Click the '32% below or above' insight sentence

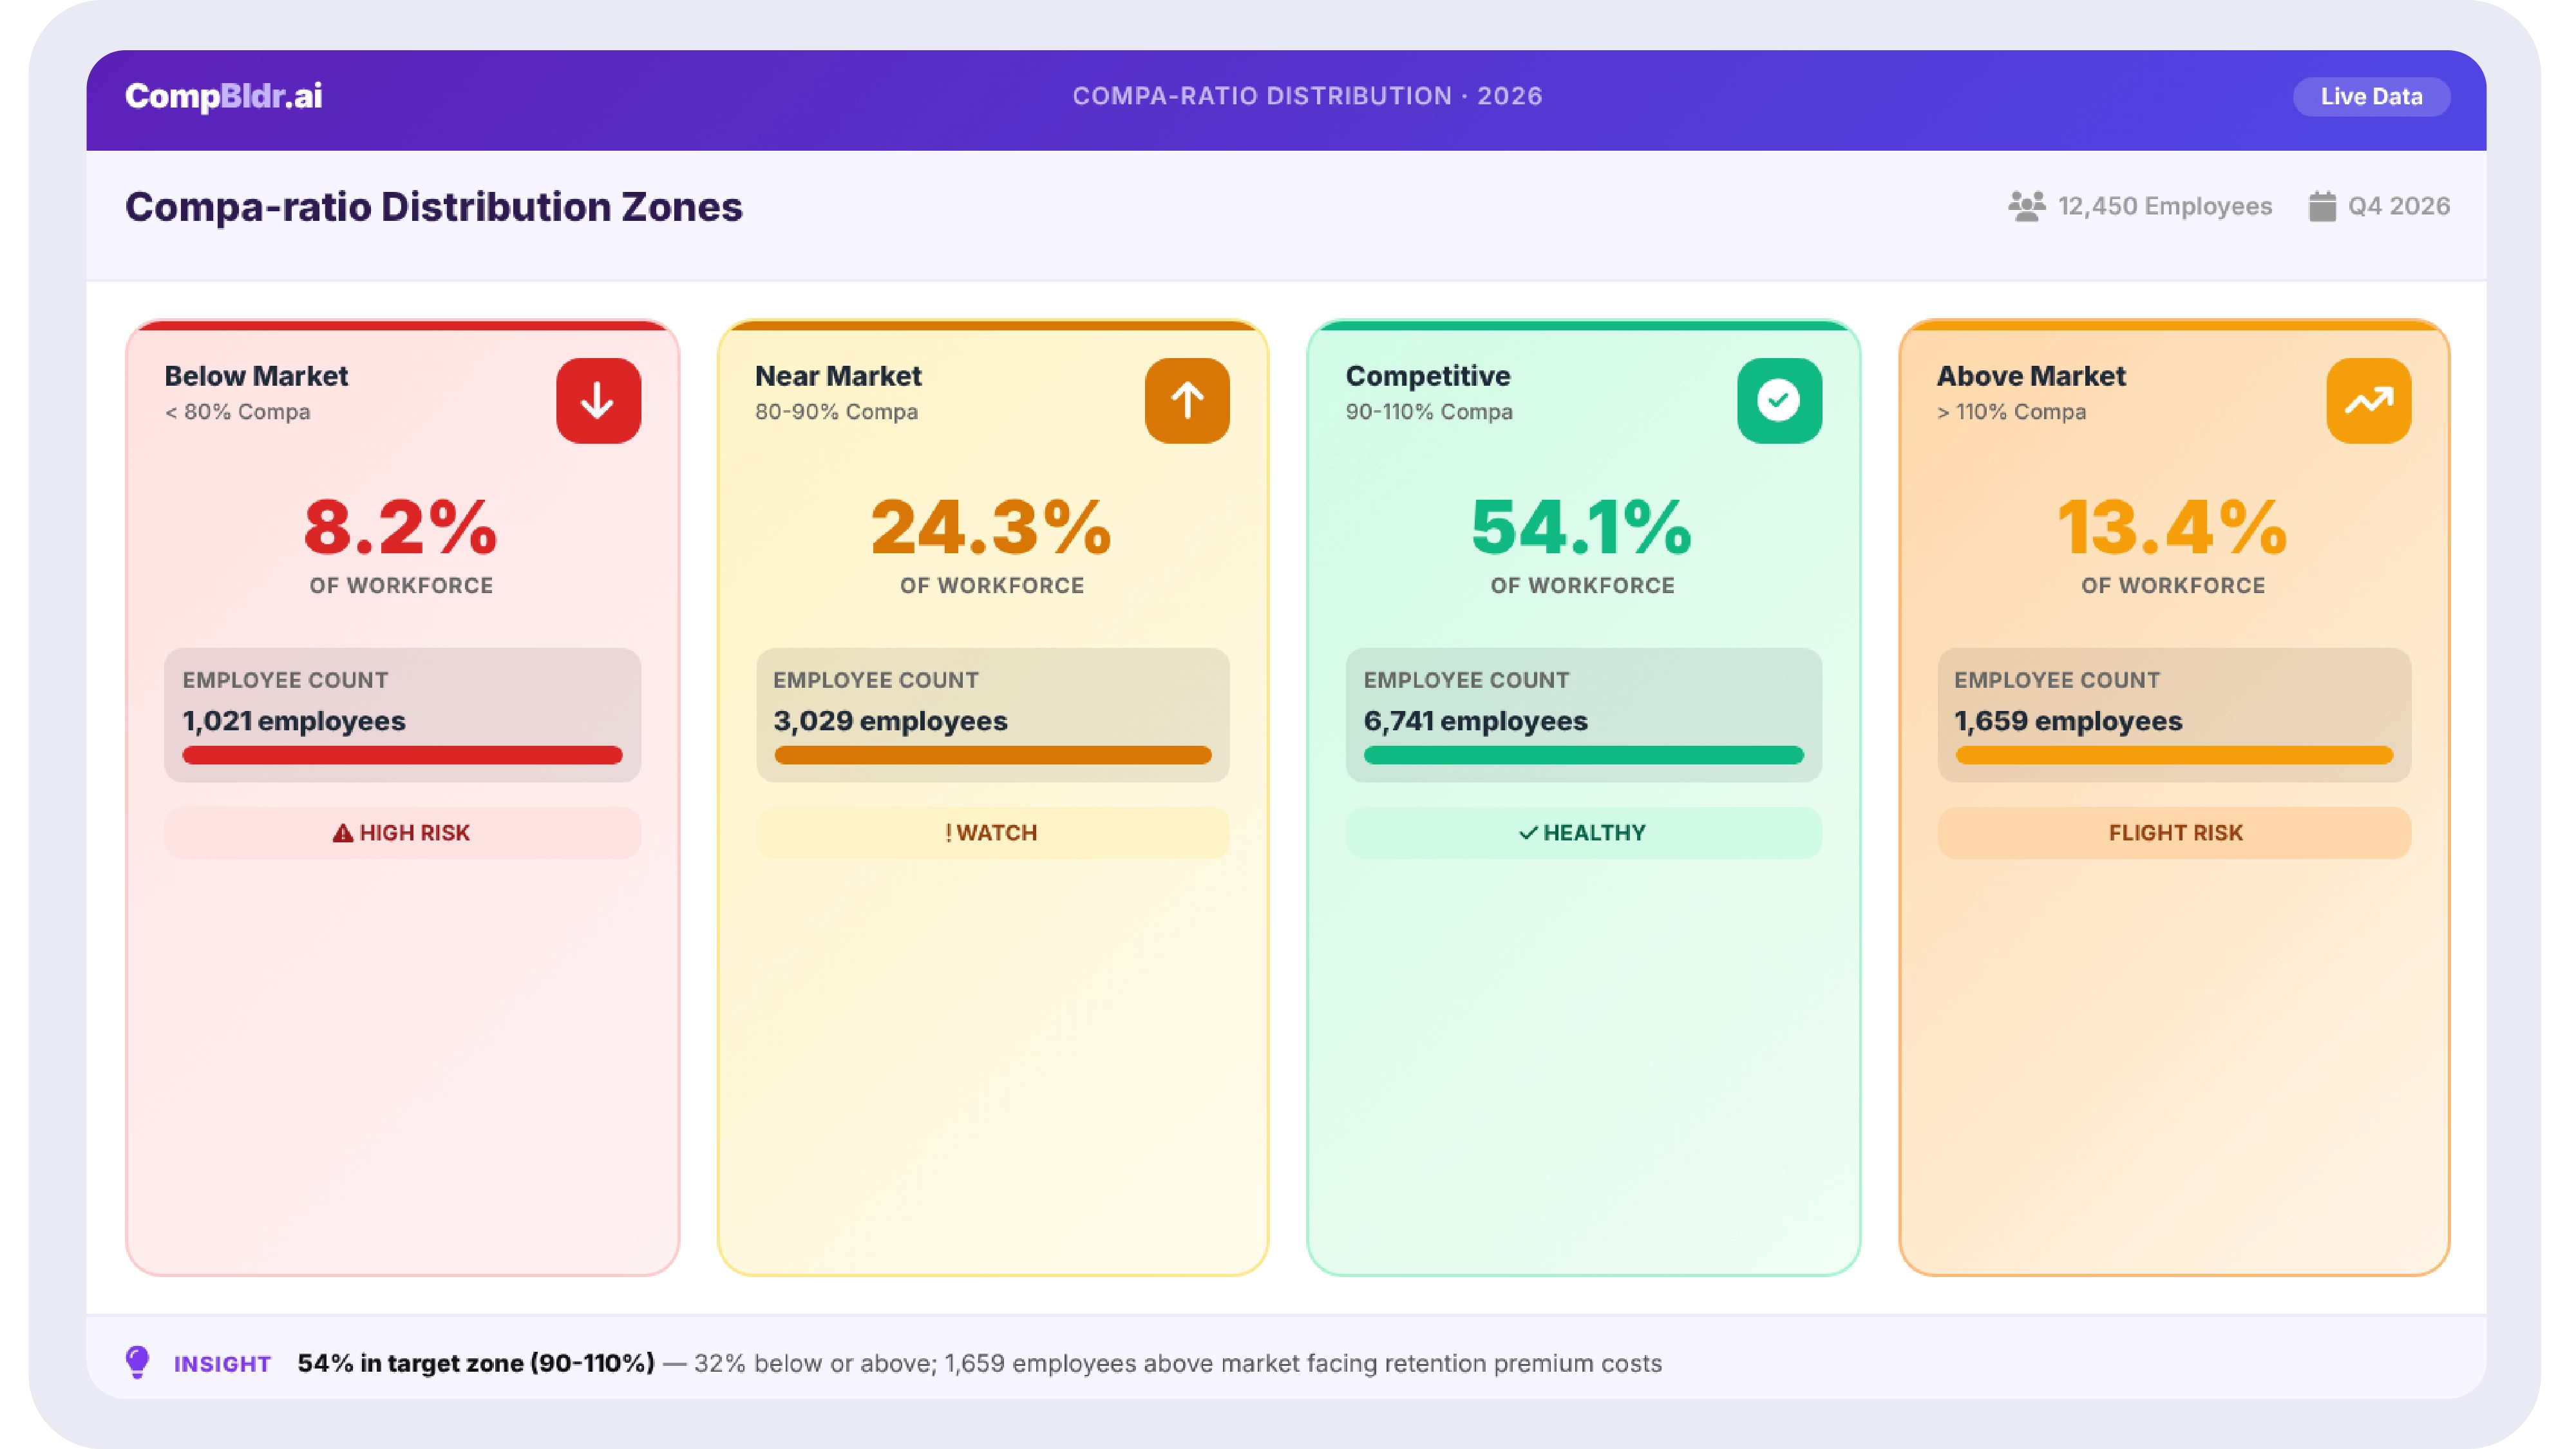click(x=1178, y=1363)
